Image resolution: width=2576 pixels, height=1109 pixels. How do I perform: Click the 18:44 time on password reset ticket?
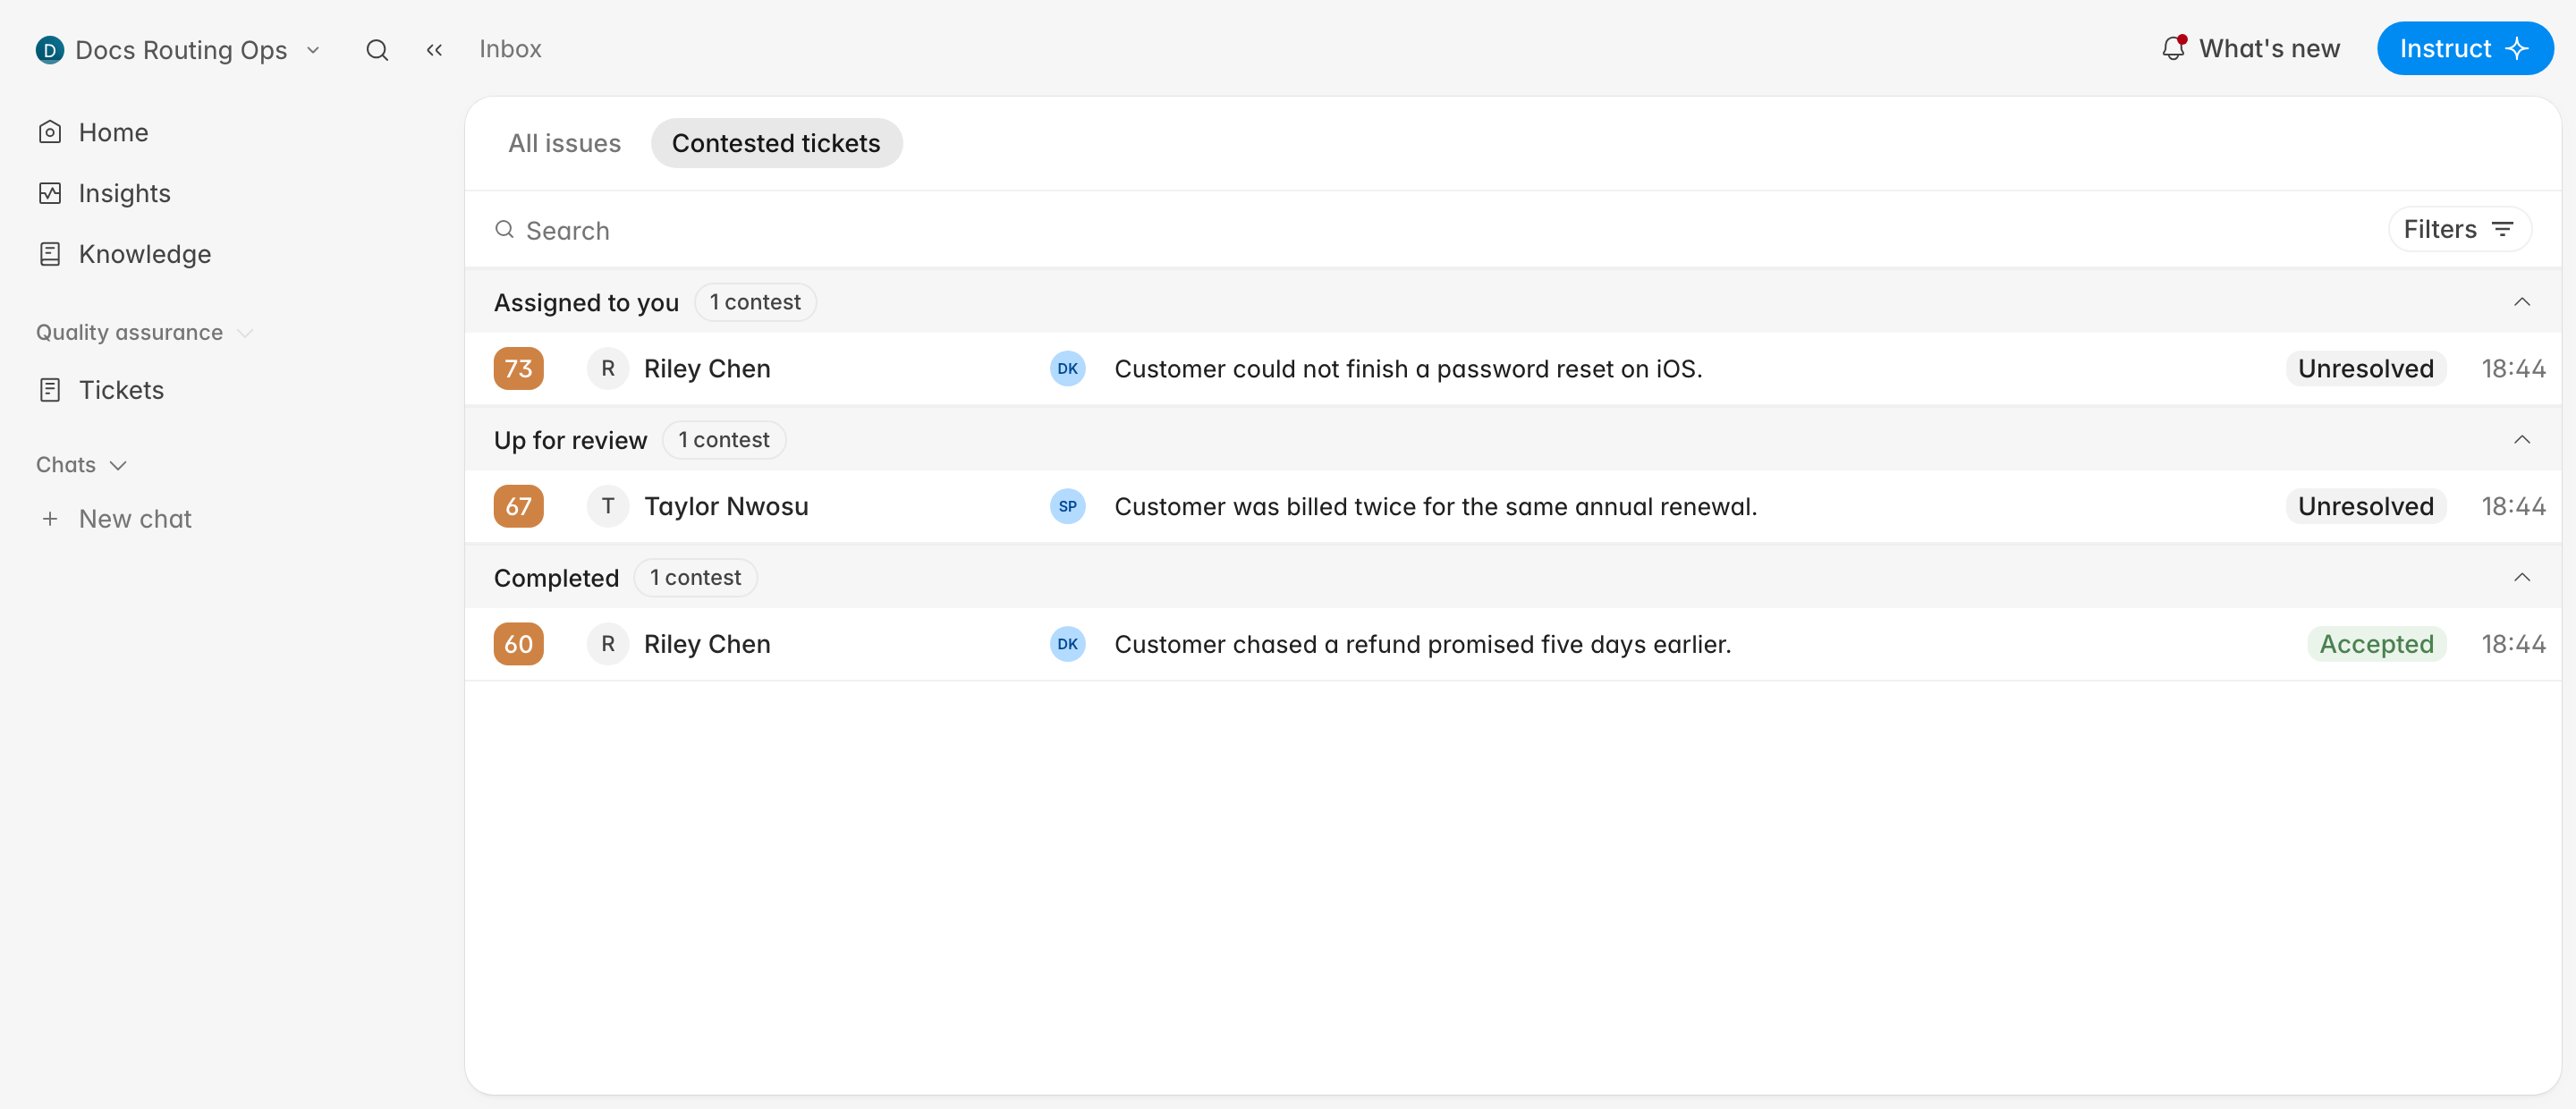point(2513,369)
